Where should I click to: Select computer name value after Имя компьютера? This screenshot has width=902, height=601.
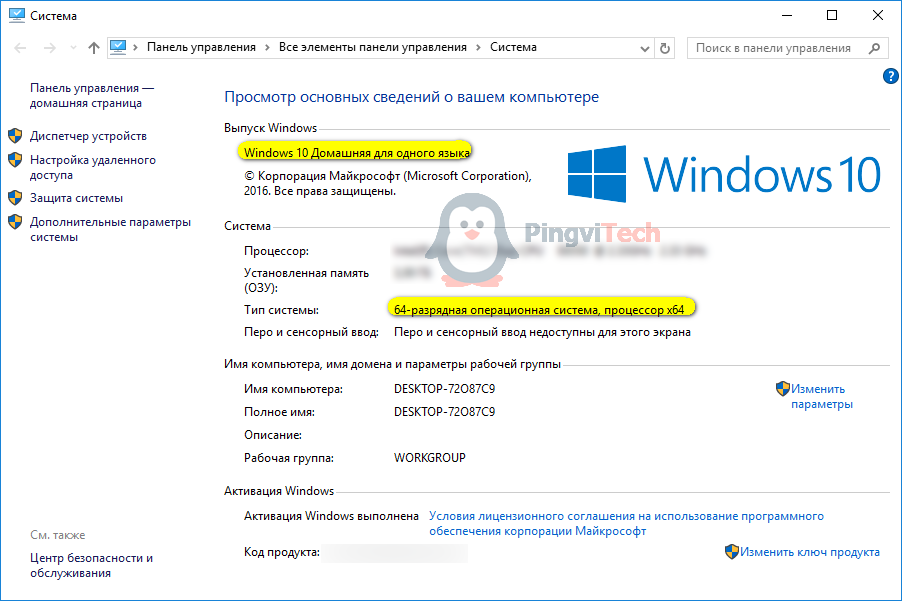tap(444, 389)
